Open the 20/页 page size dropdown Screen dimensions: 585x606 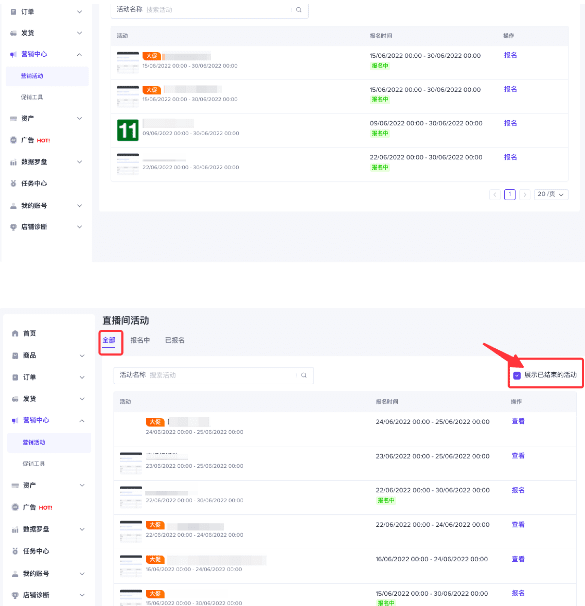(551, 194)
